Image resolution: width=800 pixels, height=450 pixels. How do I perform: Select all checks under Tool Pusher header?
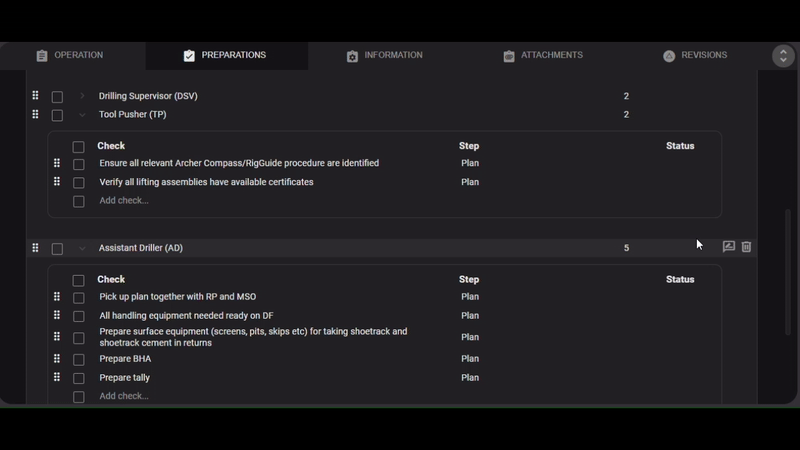79,147
